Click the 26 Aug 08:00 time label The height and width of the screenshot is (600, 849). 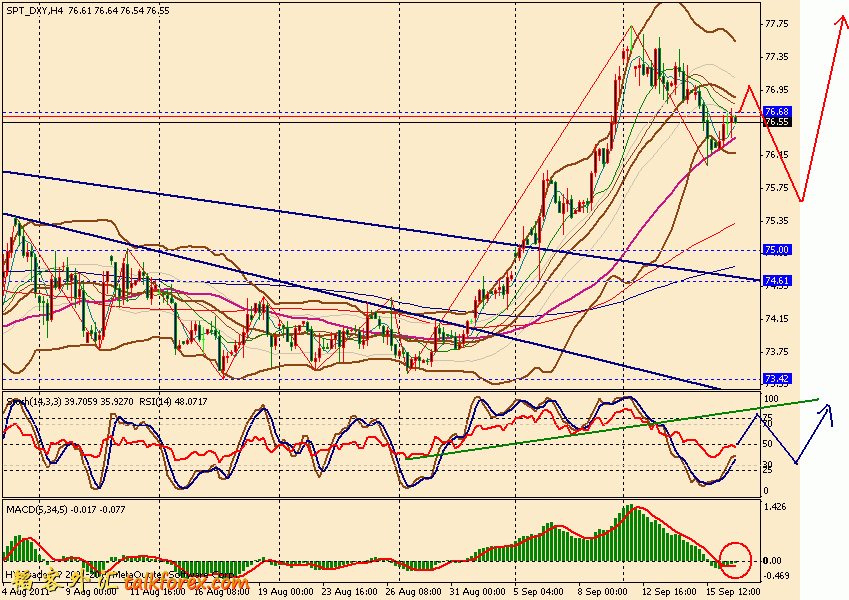[413, 591]
